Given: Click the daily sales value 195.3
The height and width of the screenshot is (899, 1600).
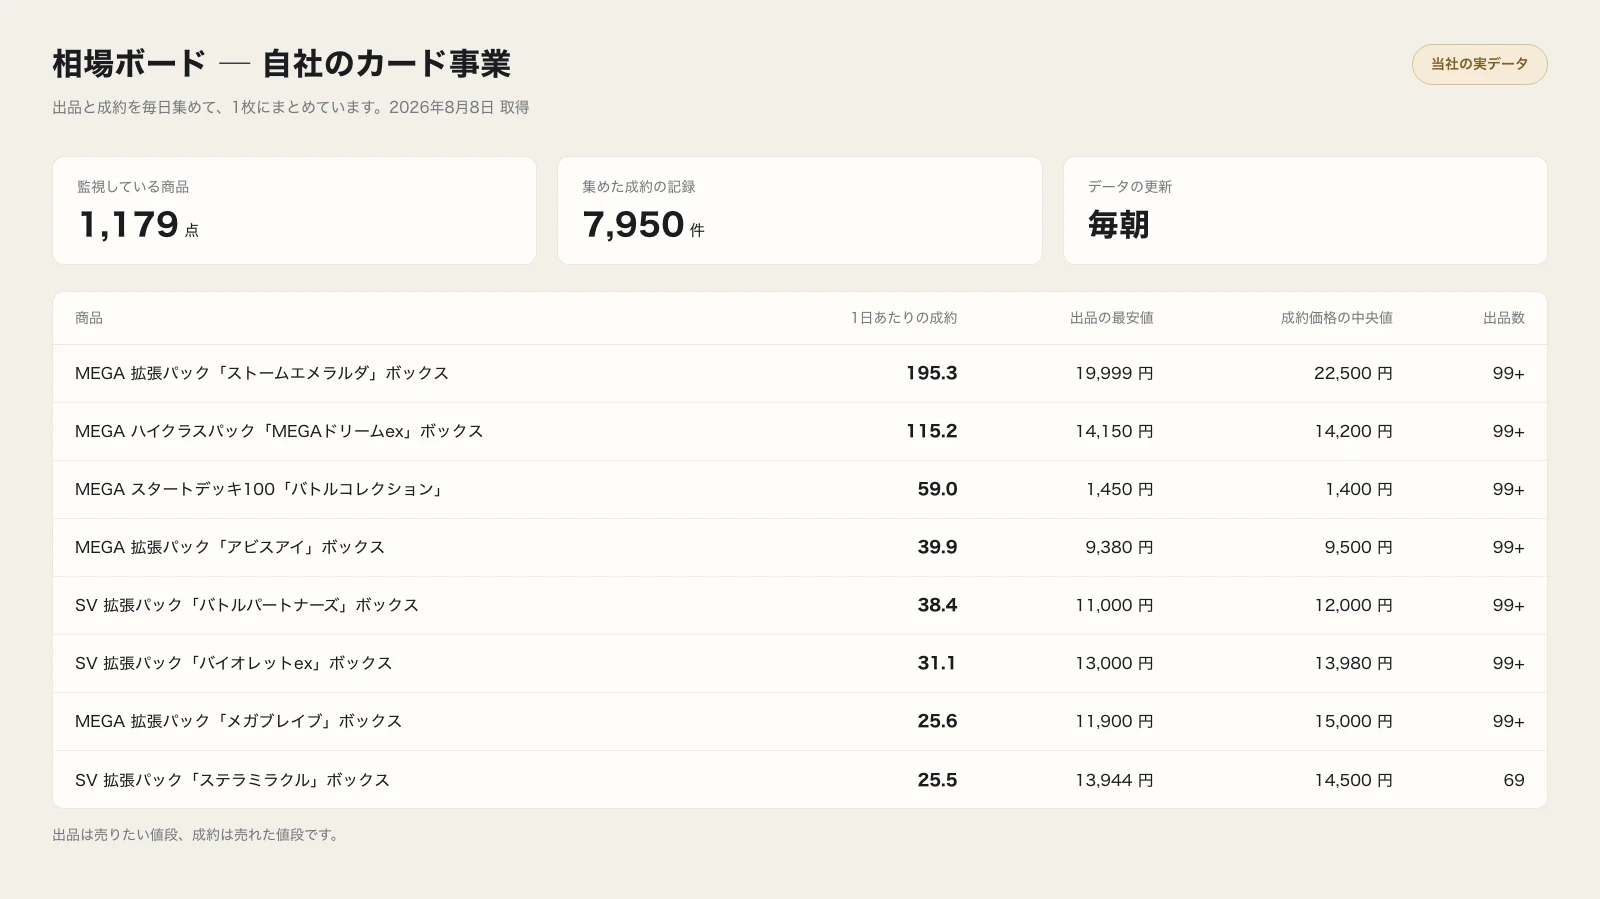Looking at the screenshot, I should [931, 373].
